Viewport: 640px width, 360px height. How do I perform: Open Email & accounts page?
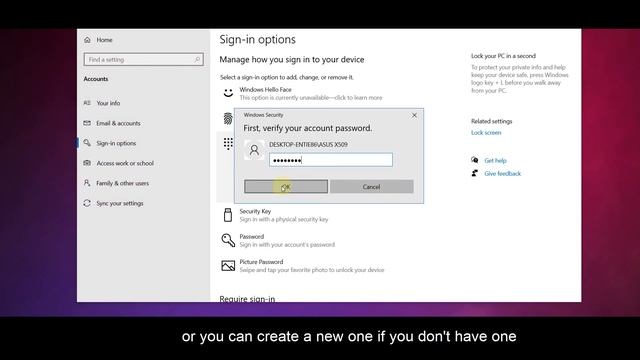coord(118,123)
